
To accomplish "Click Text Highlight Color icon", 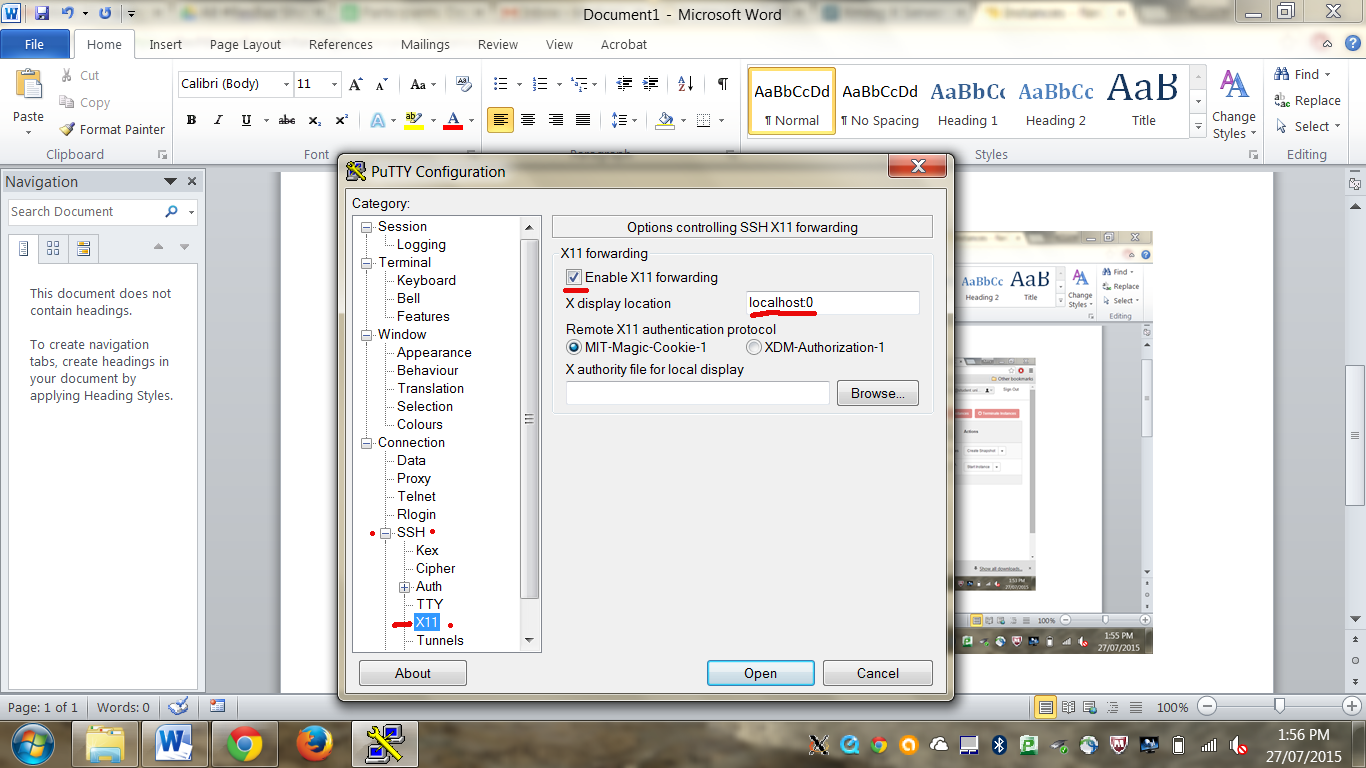I will point(413,120).
